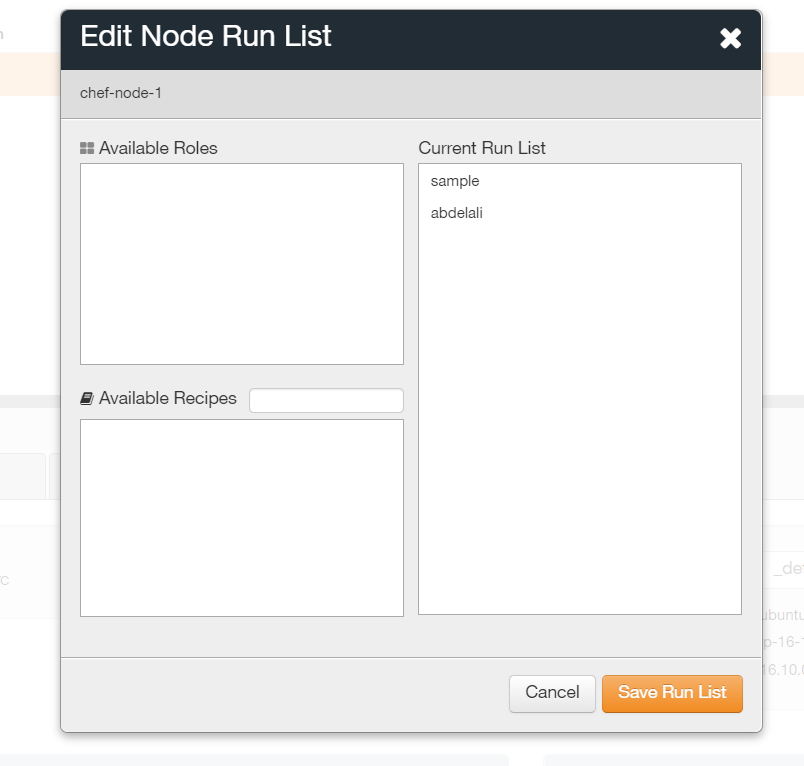The image size is (804, 766).
Task: Click the 'Edit Node Run List' title text
Action: click(x=205, y=37)
